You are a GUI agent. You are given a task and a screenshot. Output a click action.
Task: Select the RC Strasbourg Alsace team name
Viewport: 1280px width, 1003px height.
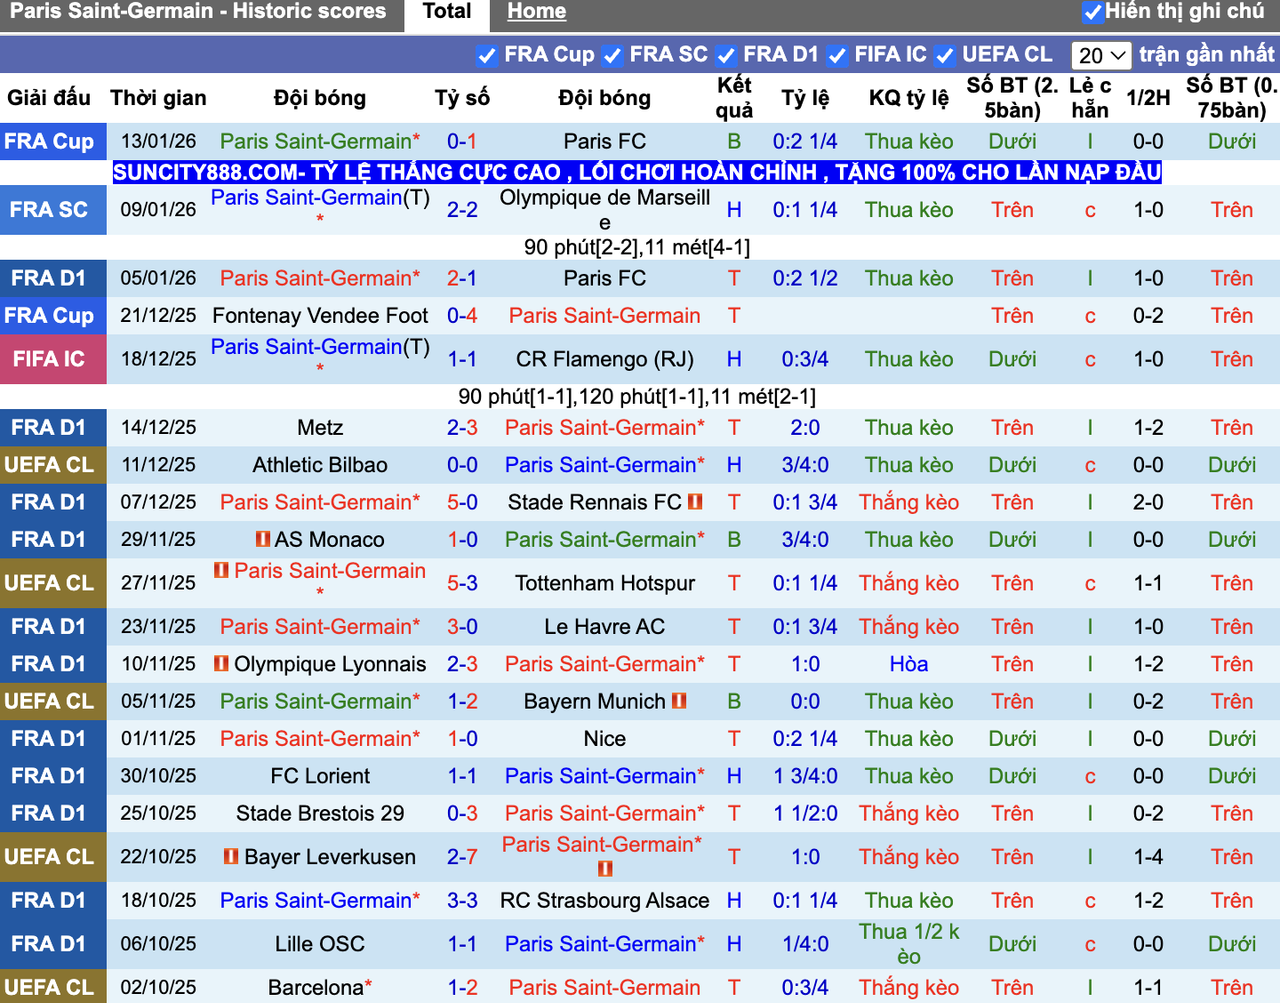(x=605, y=900)
